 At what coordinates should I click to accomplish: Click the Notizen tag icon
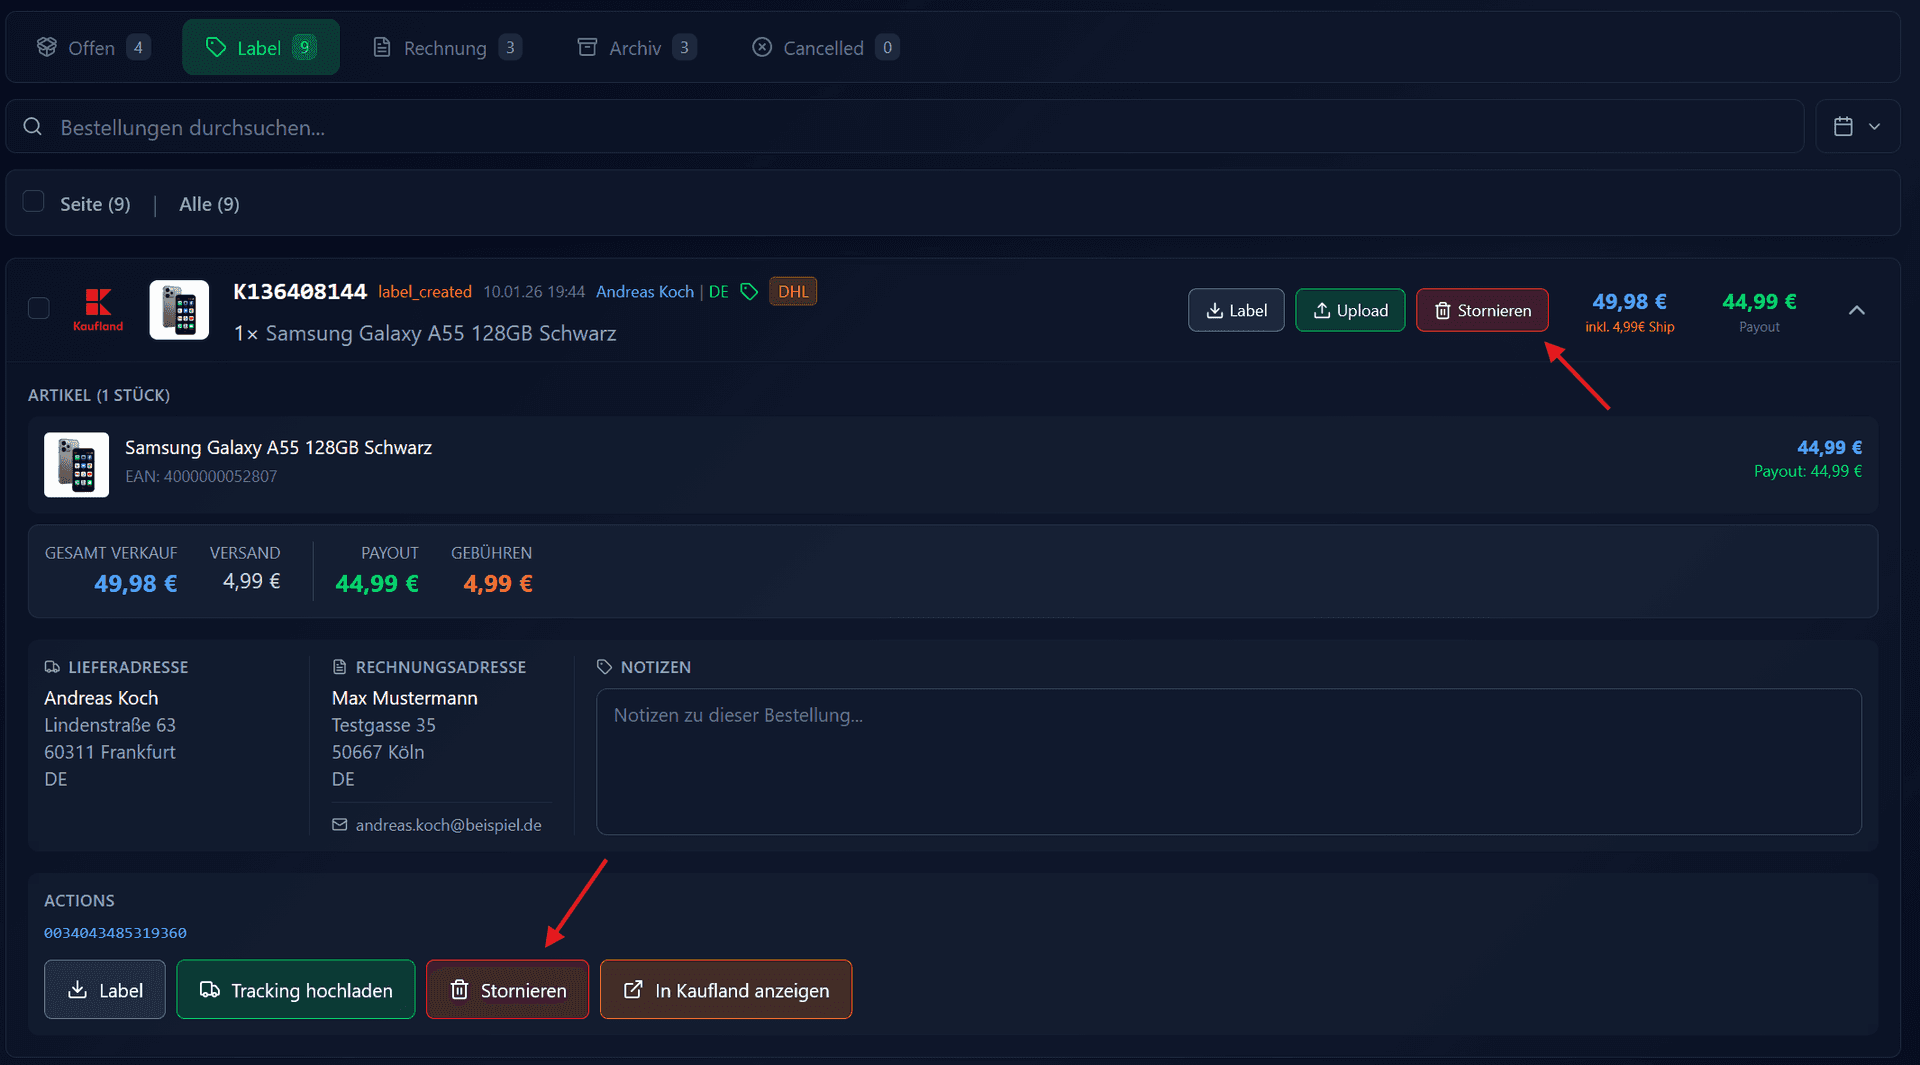pyautogui.click(x=604, y=667)
